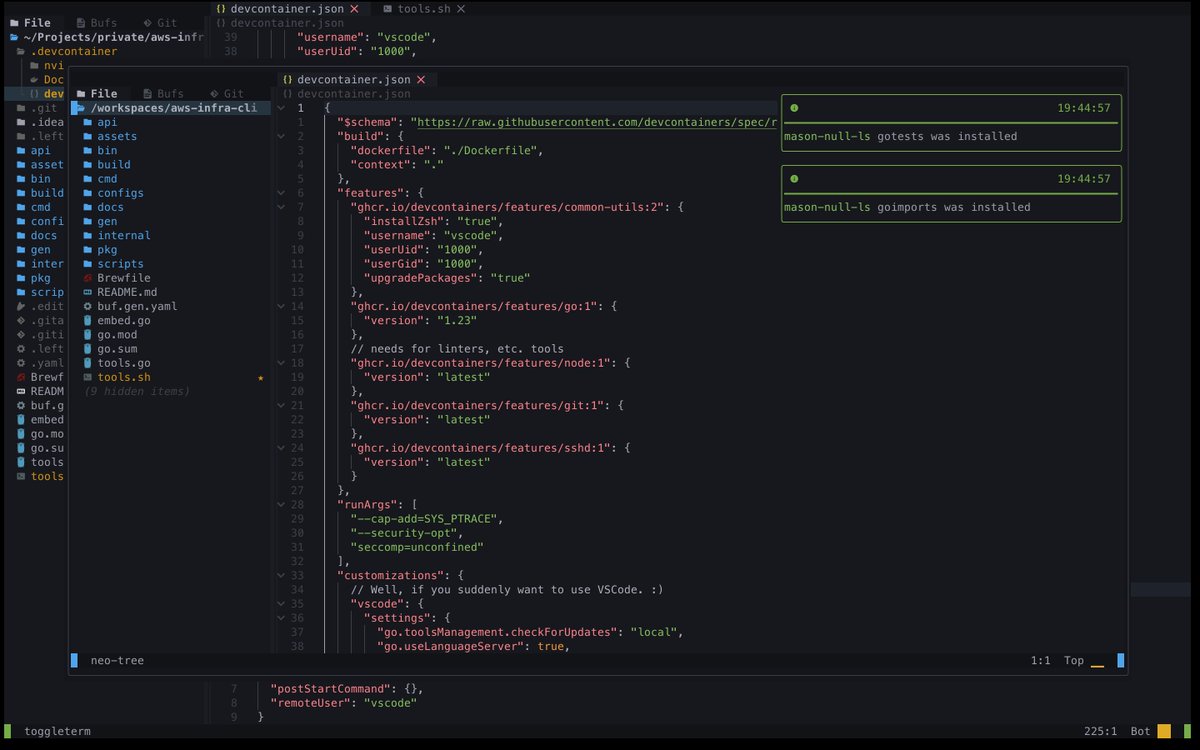Image resolution: width=1200 pixels, height=750 pixels.
Task: Collapse the fold chevron at line 21 git:1
Action: pyautogui.click(x=279, y=406)
